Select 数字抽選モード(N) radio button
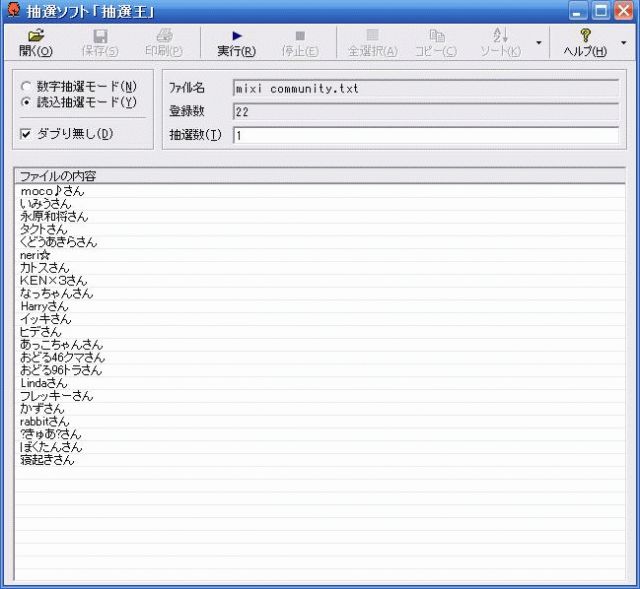Image resolution: width=640 pixels, height=589 pixels. tap(26, 86)
